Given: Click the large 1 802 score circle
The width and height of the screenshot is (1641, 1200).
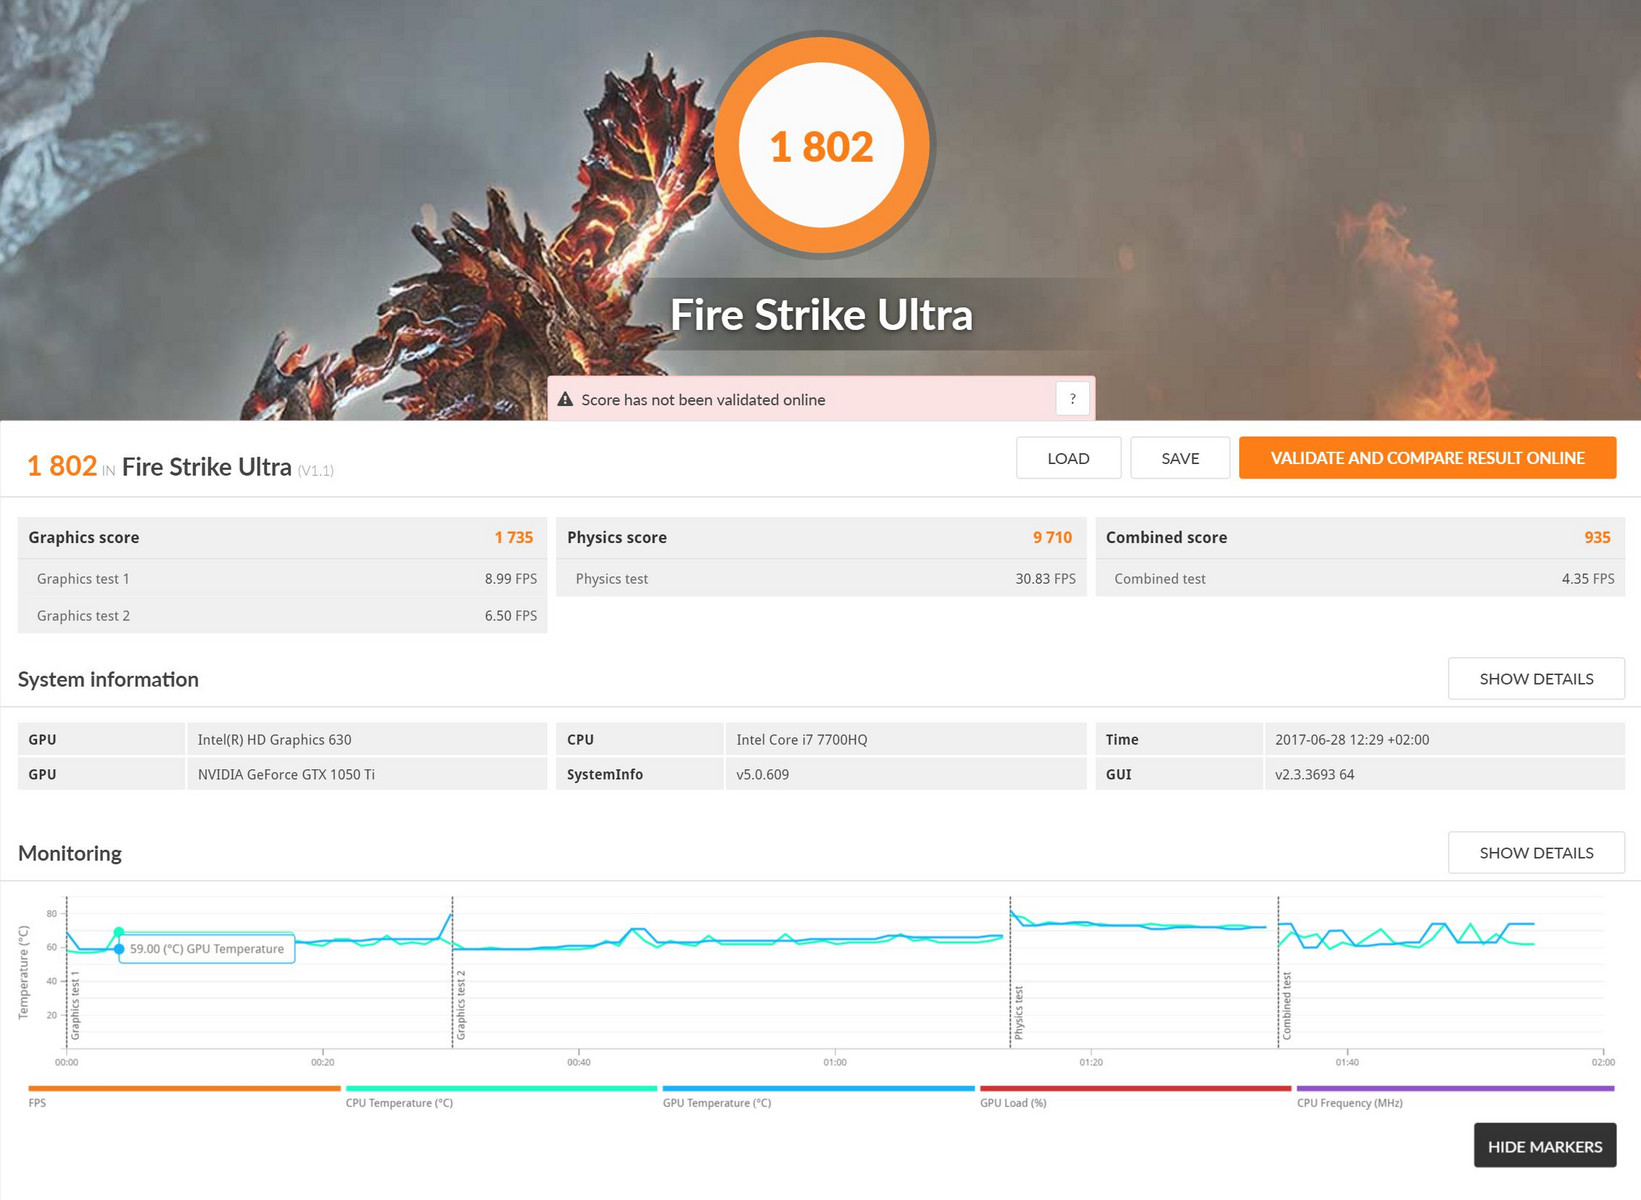Looking at the screenshot, I should tap(822, 146).
